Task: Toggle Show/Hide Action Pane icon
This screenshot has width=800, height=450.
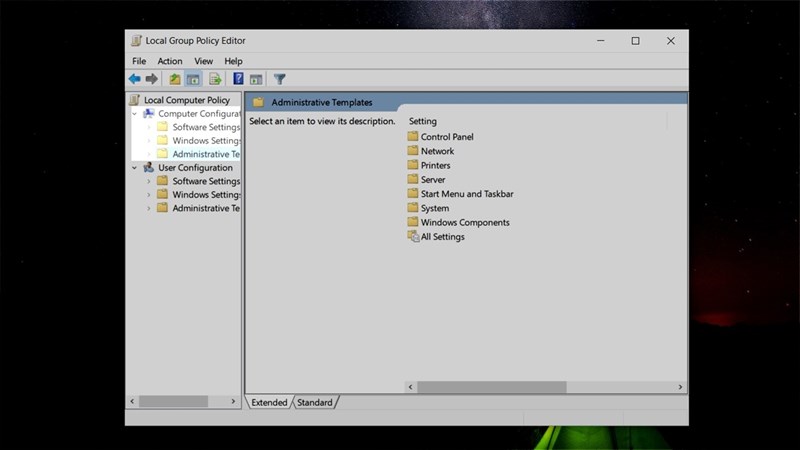Action: tap(256, 79)
